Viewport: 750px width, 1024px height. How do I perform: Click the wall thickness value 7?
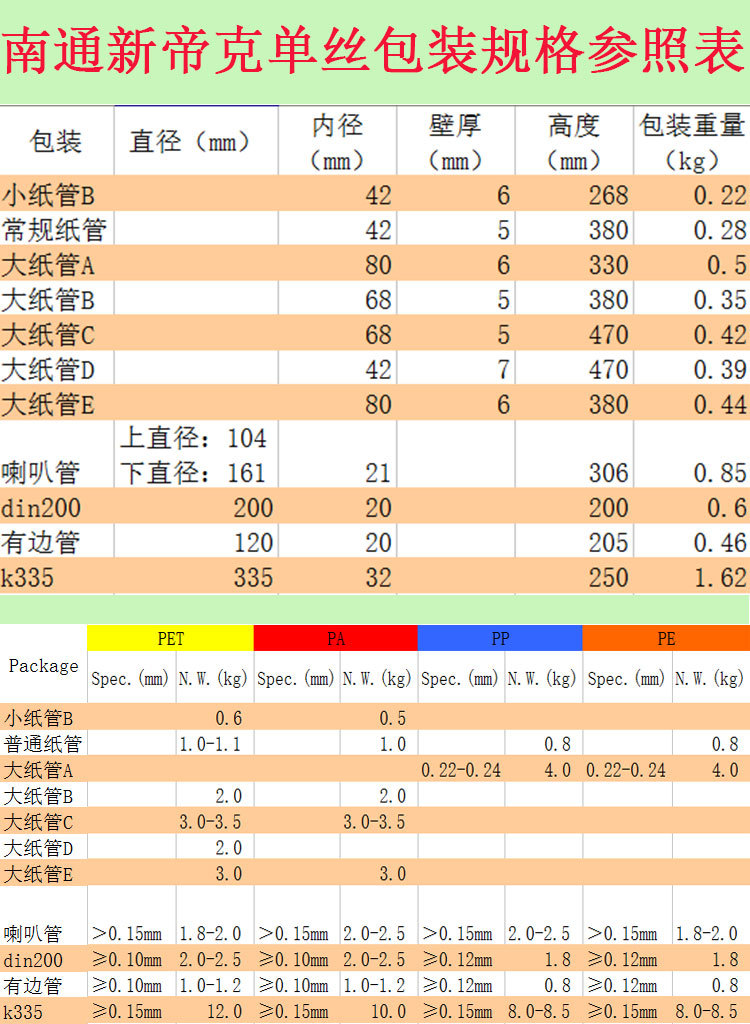tap(503, 370)
